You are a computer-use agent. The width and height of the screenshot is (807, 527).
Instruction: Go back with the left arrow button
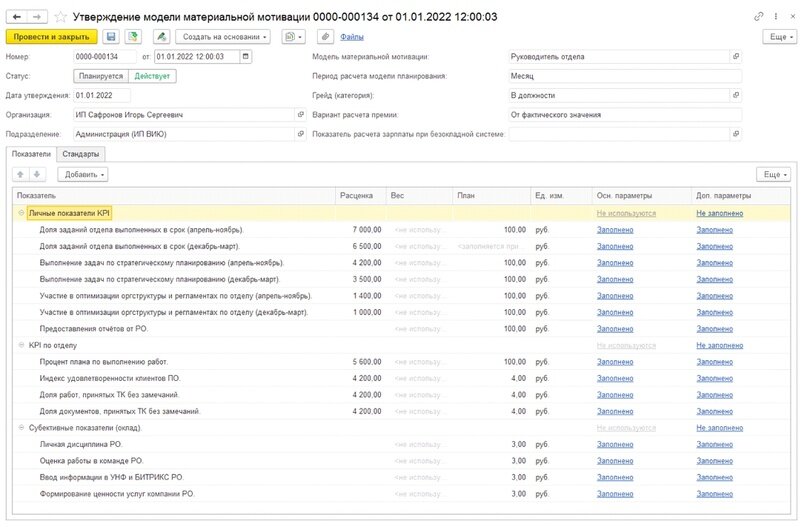(x=16, y=17)
